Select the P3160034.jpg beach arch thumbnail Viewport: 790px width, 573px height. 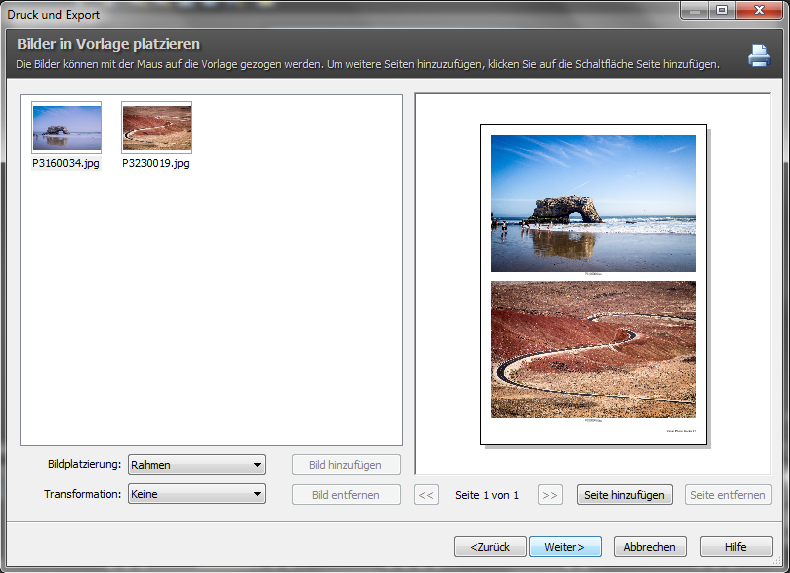[66, 128]
